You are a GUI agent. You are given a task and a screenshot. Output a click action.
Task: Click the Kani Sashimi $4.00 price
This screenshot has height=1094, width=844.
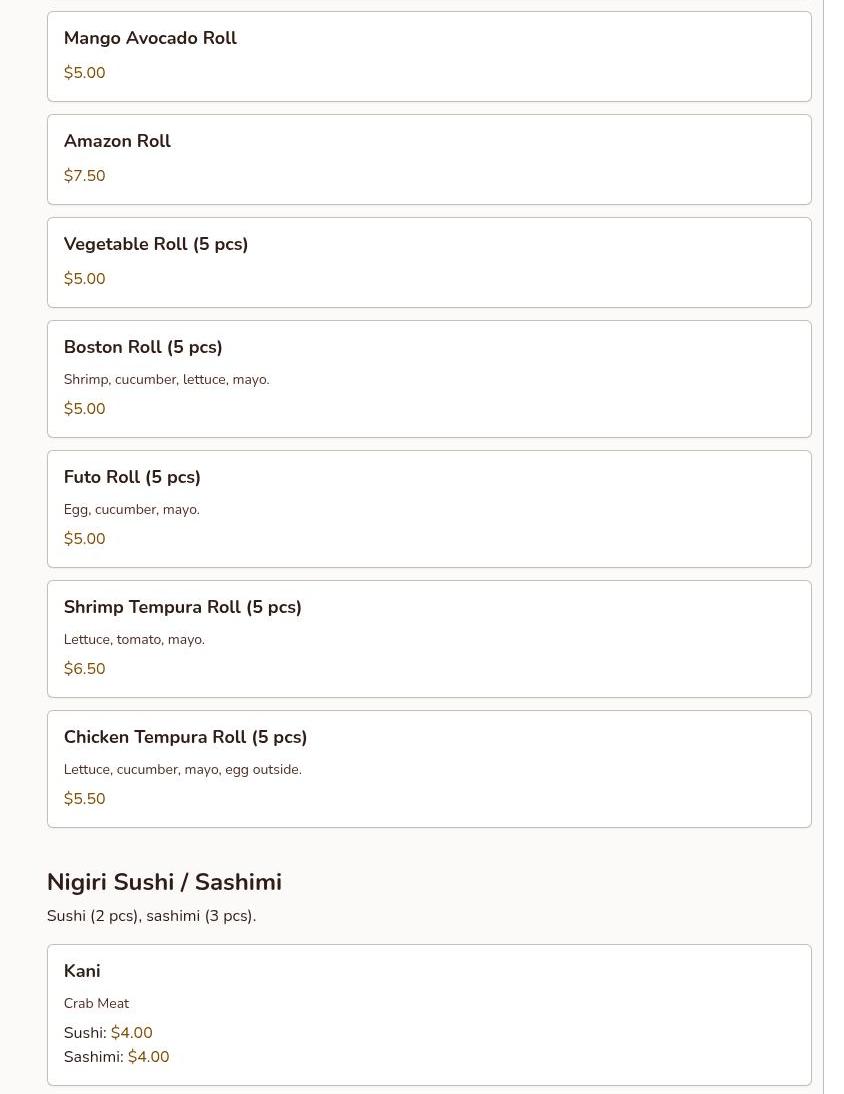click(x=148, y=1057)
